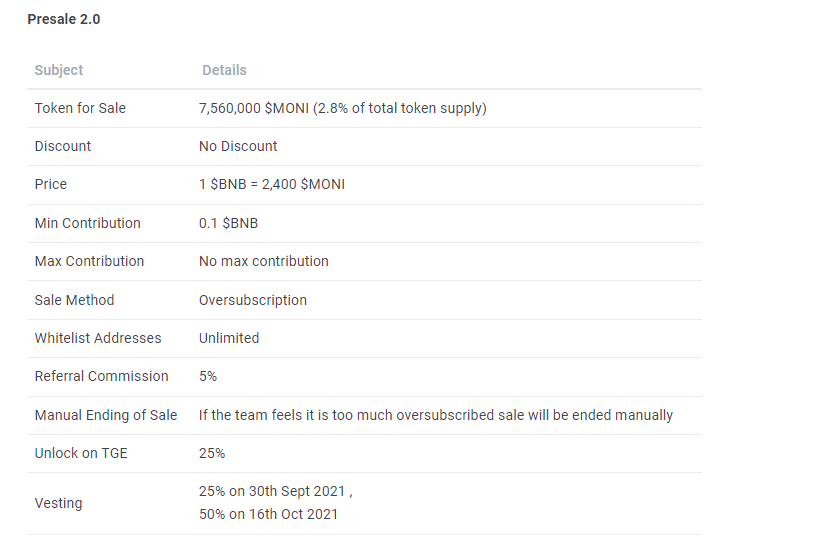Click the Min Contribution label
The height and width of the screenshot is (549, 835).
point(88,223)
